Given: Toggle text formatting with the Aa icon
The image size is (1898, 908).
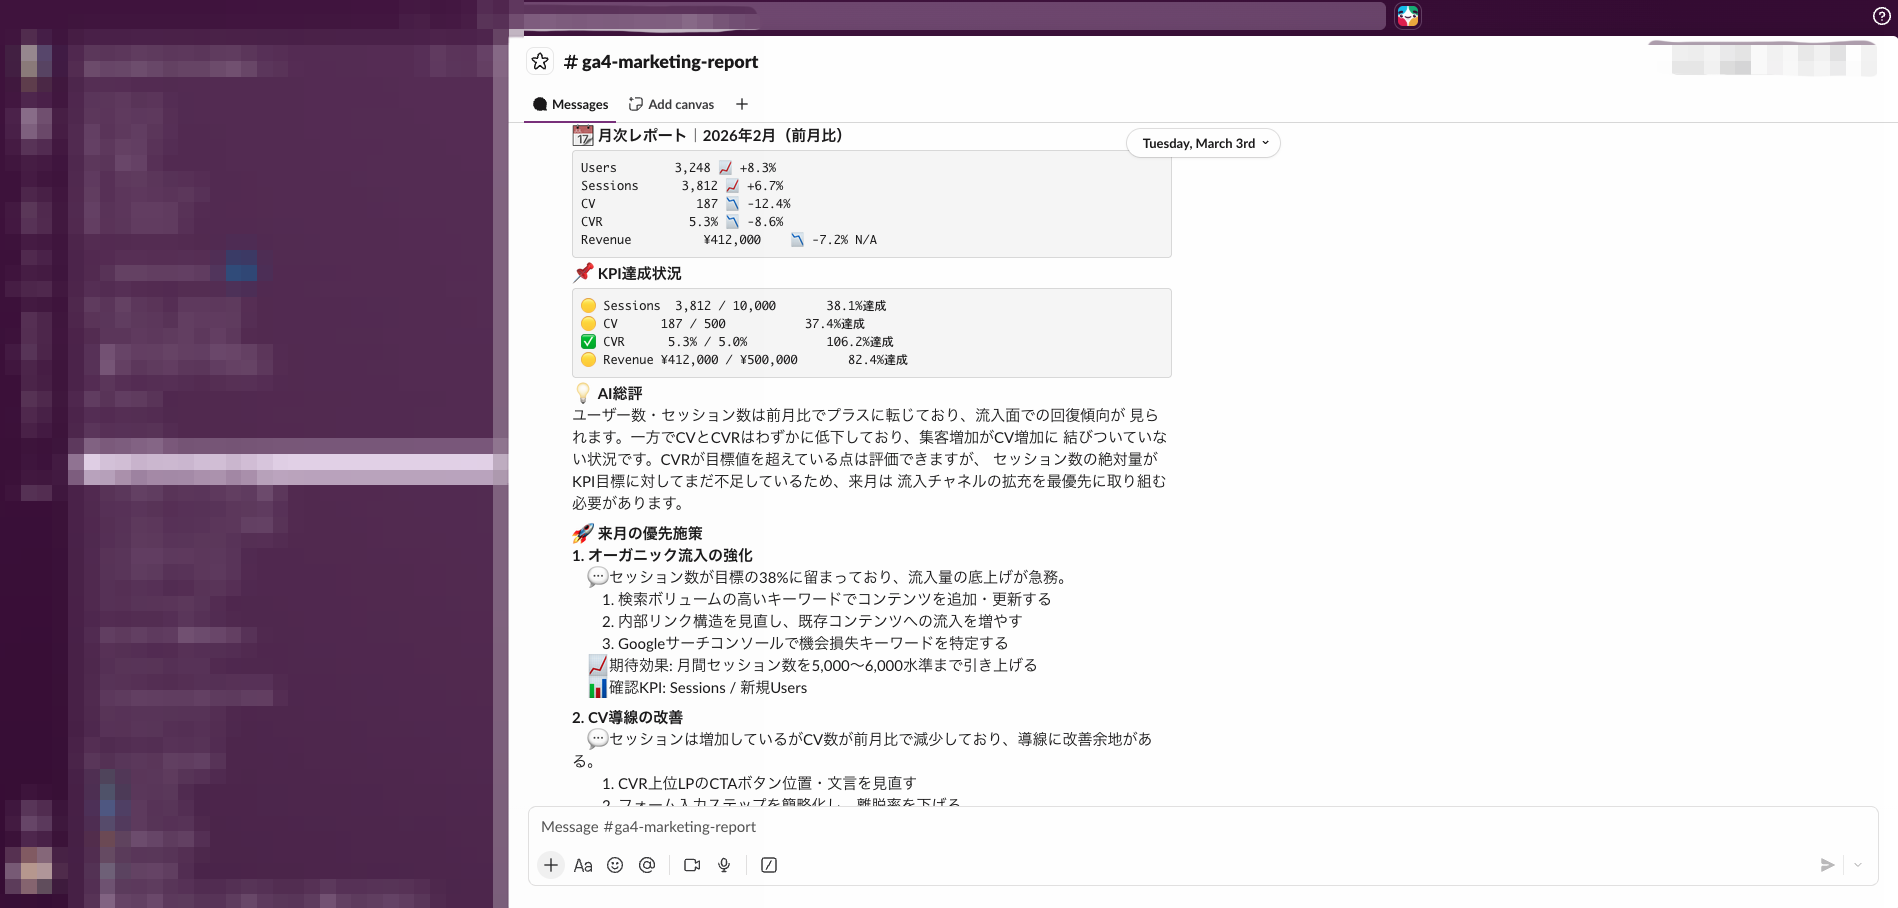Looking at the screenshot, I should tap(583, 865).
